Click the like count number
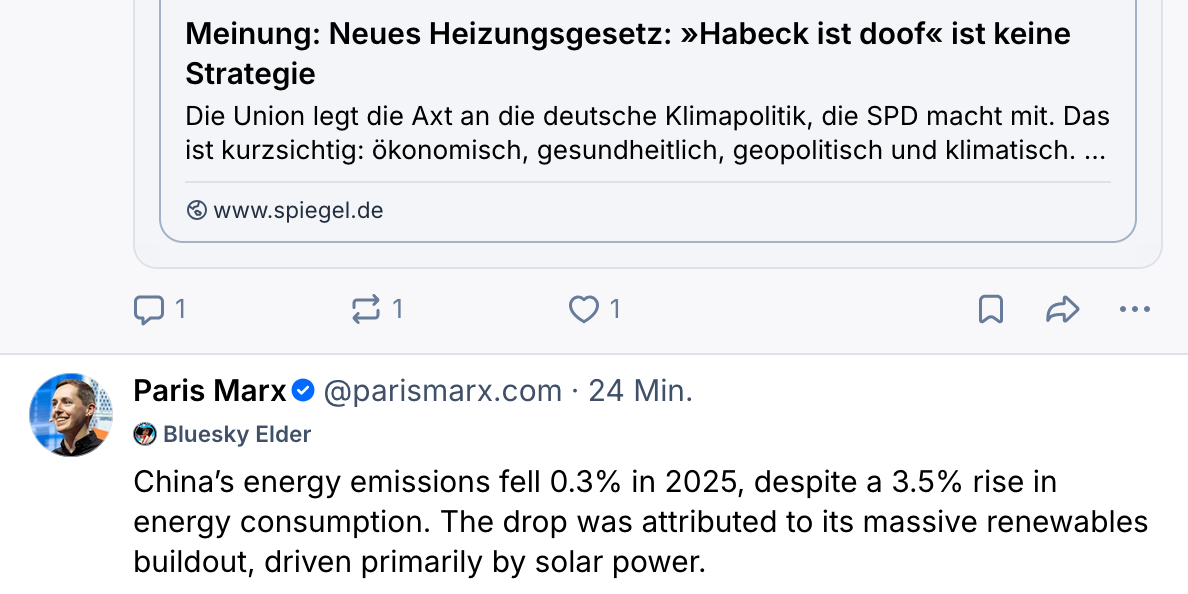Viewport: 1188px width, 594px height. 615,310
